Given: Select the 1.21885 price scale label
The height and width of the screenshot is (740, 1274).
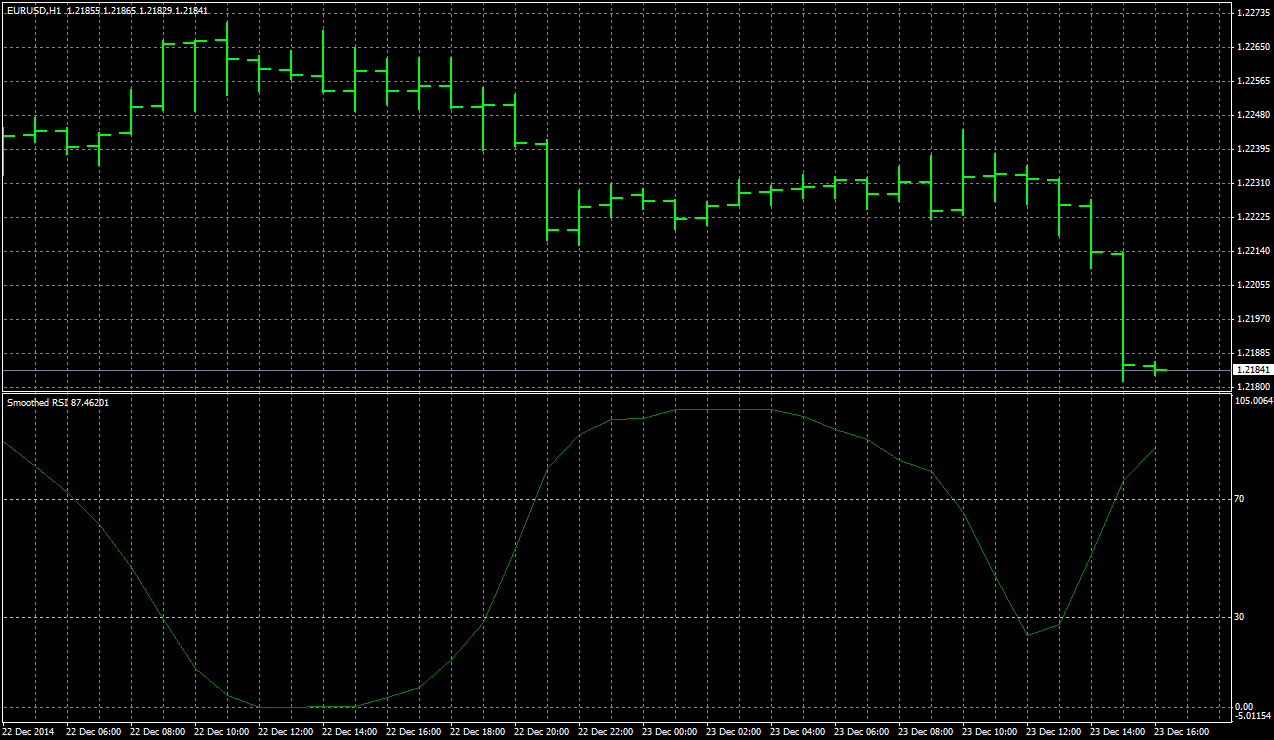Looking at the screenshot, I should pyautogui.click(x=1252, y=353).
